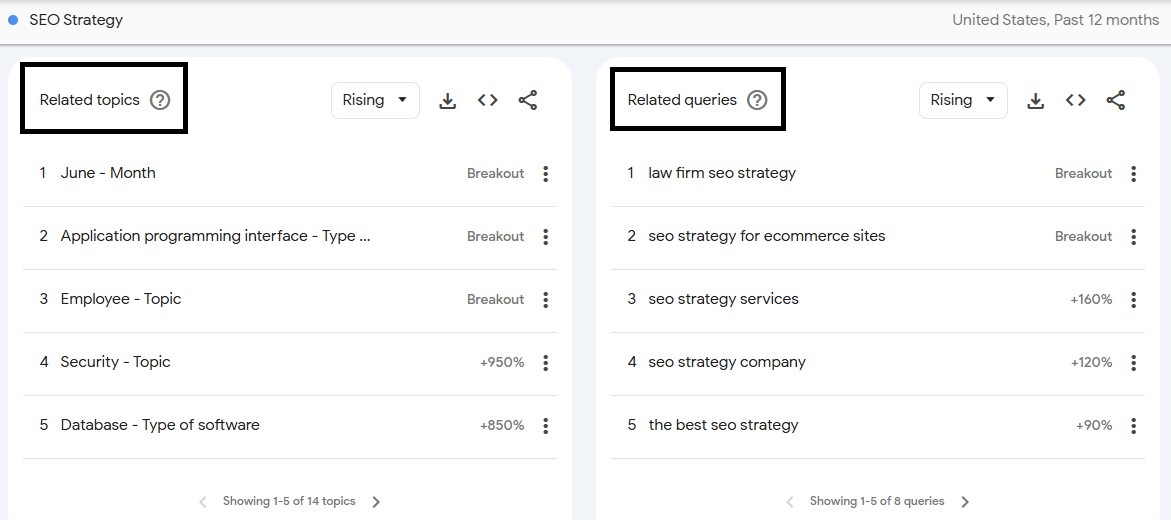Viewport: 1171px width, 520px height.
Task: Go to previous page of related queries
Action: (790, 502)
